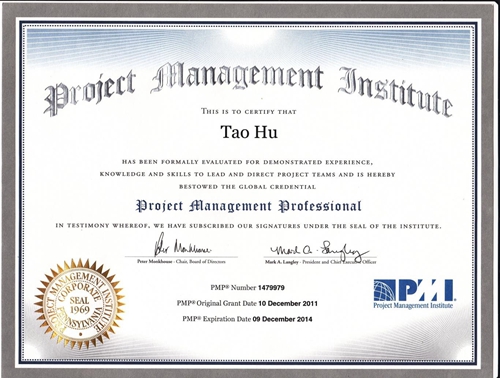Click the Project Management Professional title
500x378 pixels.
click(249, 206)
